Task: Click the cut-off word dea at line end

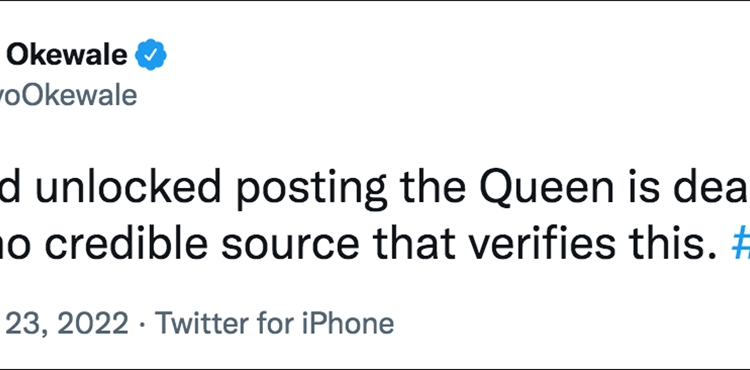Action: (712, 186)
